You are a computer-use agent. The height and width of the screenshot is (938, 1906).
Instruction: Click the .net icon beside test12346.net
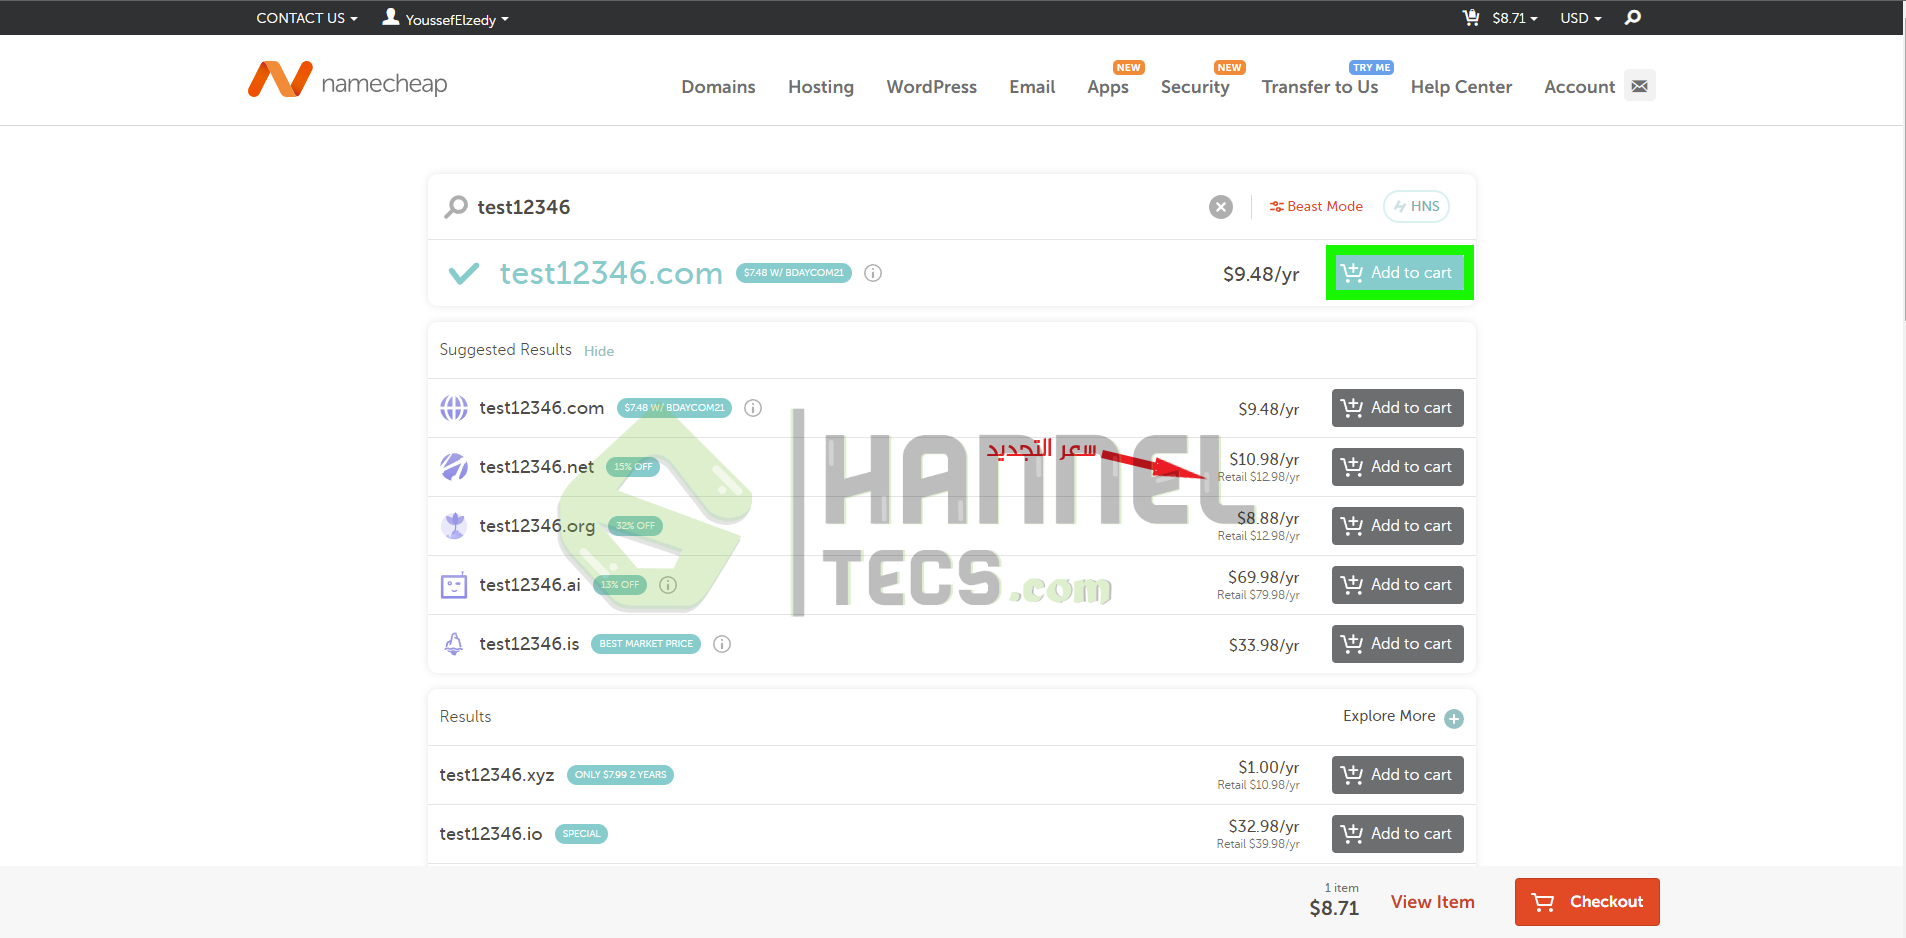coord(454,467)
